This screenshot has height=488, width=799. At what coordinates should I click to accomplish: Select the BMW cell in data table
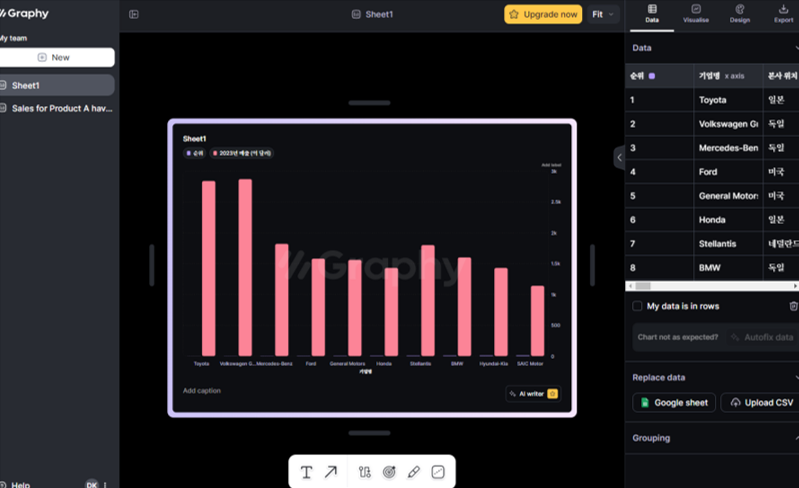pyautogui.click(x=728, y=267)
